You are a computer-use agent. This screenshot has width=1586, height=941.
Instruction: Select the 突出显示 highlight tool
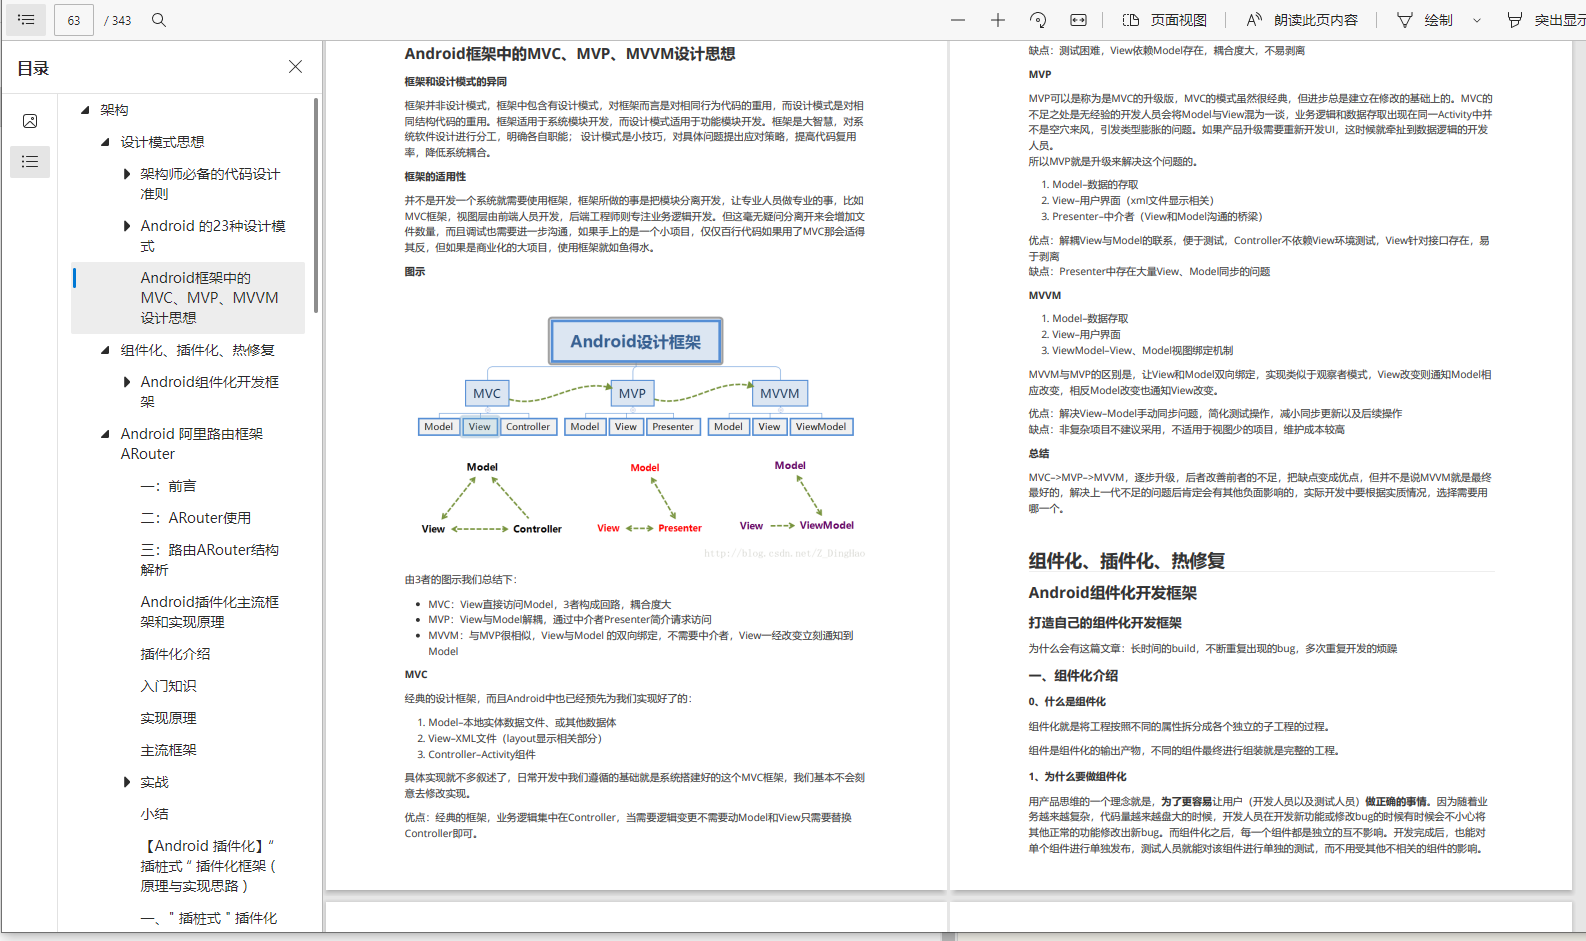[x=1545, y=20]
